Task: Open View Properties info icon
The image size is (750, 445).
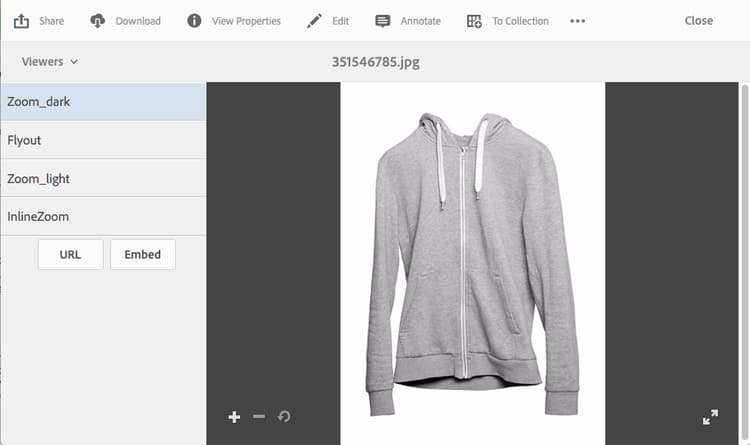Action: click(194, 21)
